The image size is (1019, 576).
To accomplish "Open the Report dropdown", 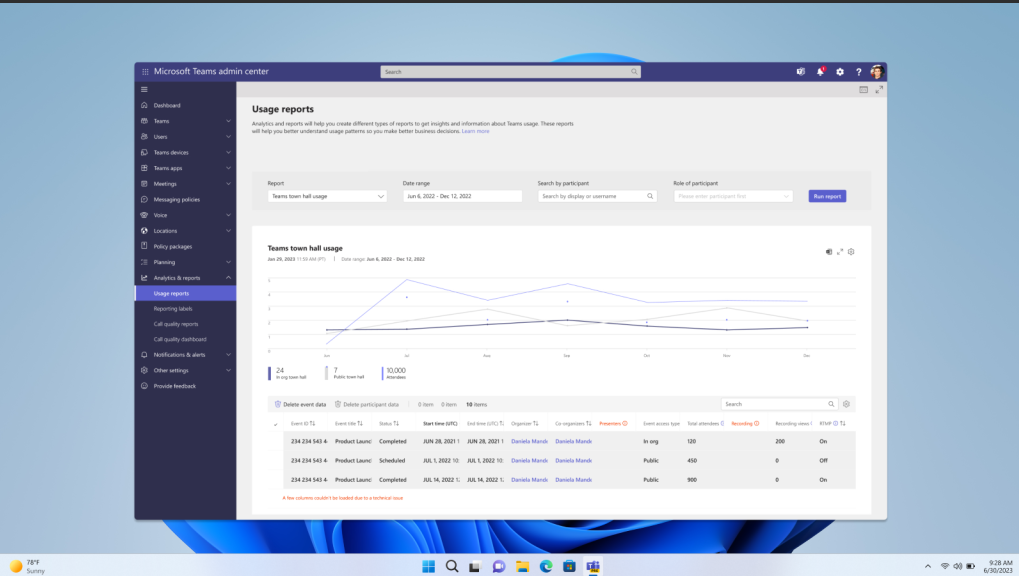I will point(327,196).
